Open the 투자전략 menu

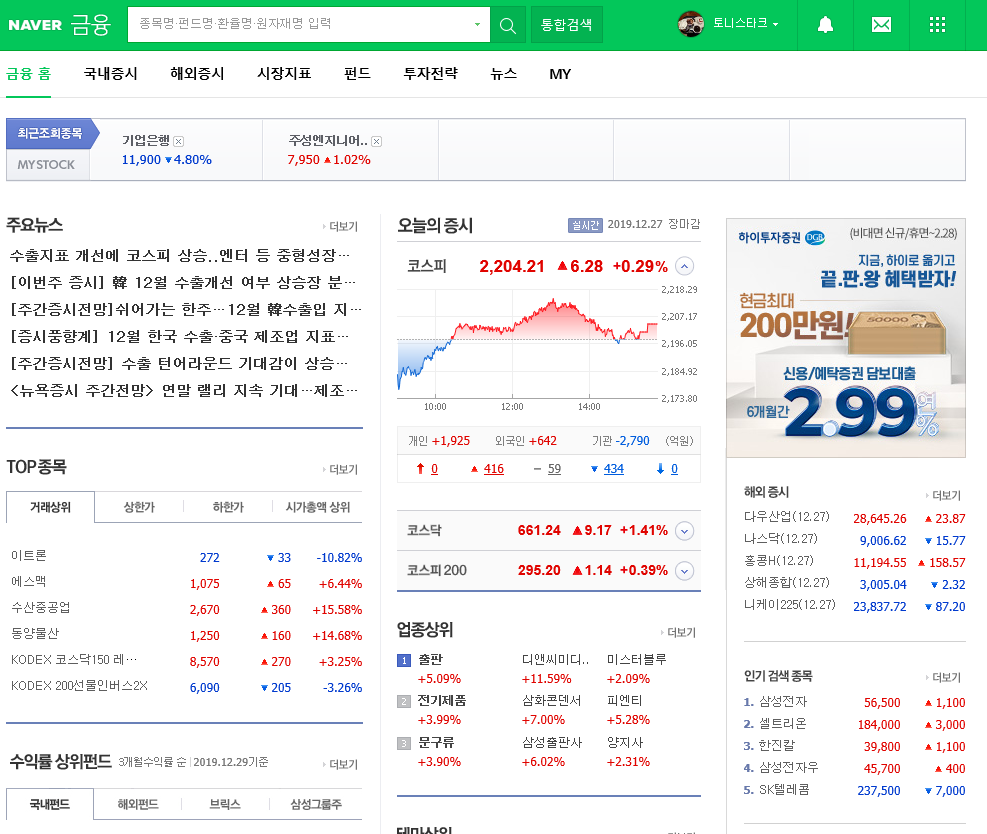431,74
